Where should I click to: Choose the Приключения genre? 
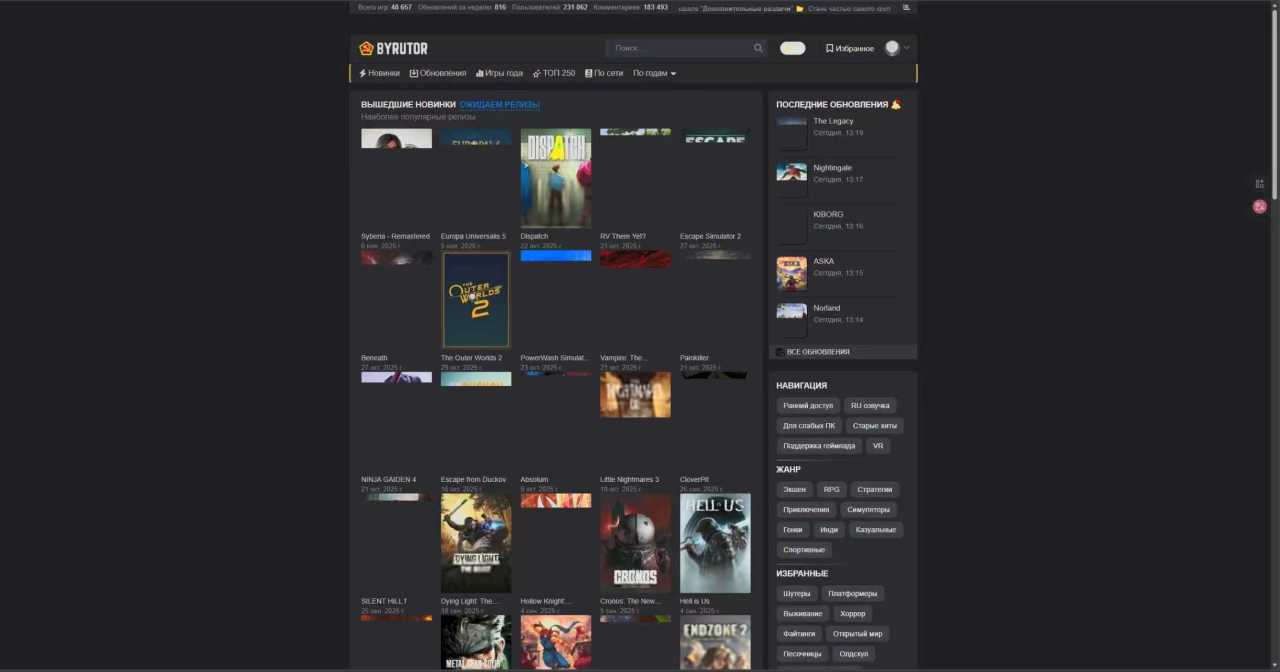(x=806, y=510)
